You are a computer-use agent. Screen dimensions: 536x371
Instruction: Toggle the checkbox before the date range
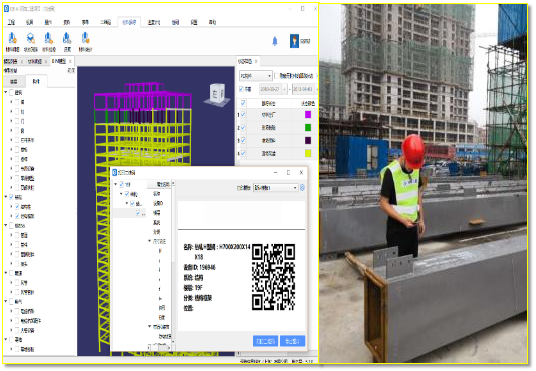tap(241, 89)
